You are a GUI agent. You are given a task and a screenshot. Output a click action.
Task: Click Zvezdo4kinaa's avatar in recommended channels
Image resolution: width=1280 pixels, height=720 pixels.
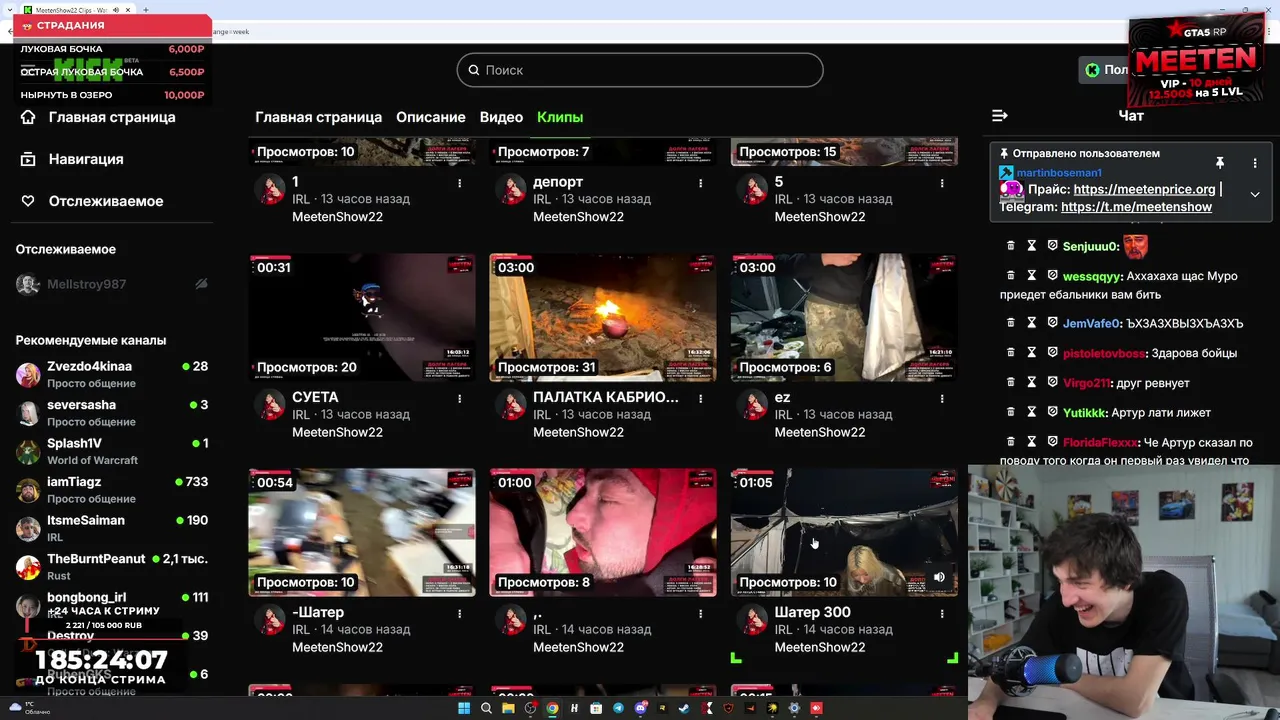(x=28, y=375)
